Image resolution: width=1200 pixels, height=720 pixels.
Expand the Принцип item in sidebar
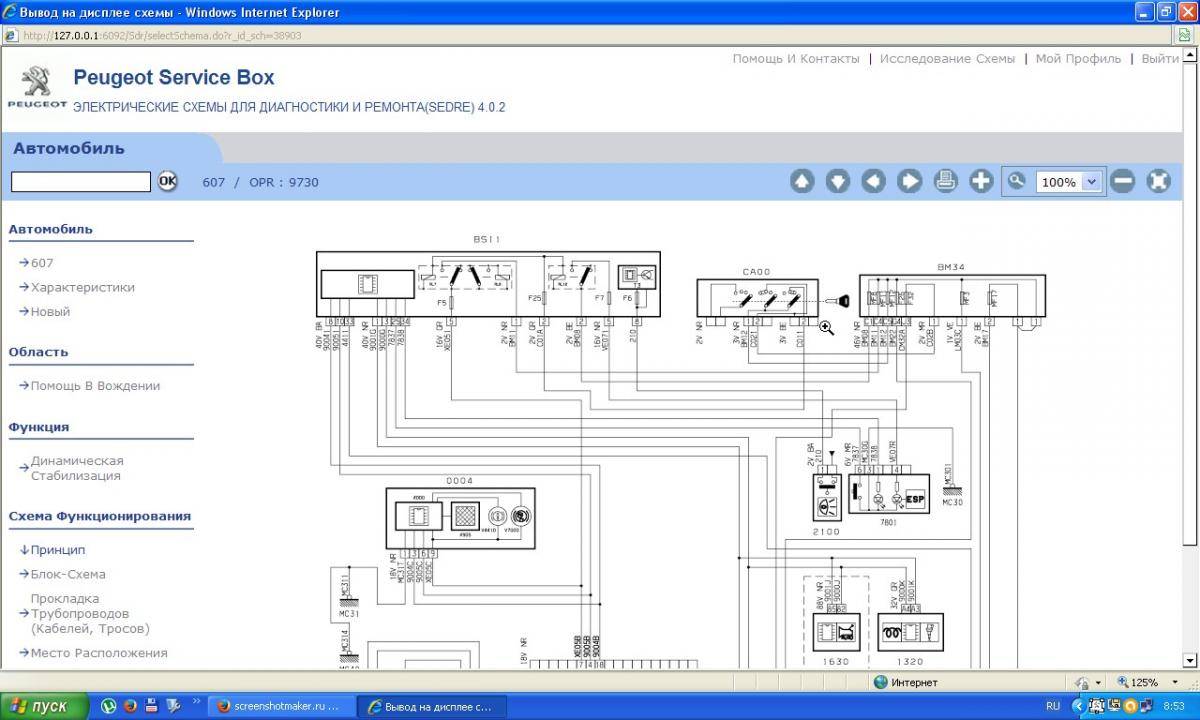(x=57, y=550)
